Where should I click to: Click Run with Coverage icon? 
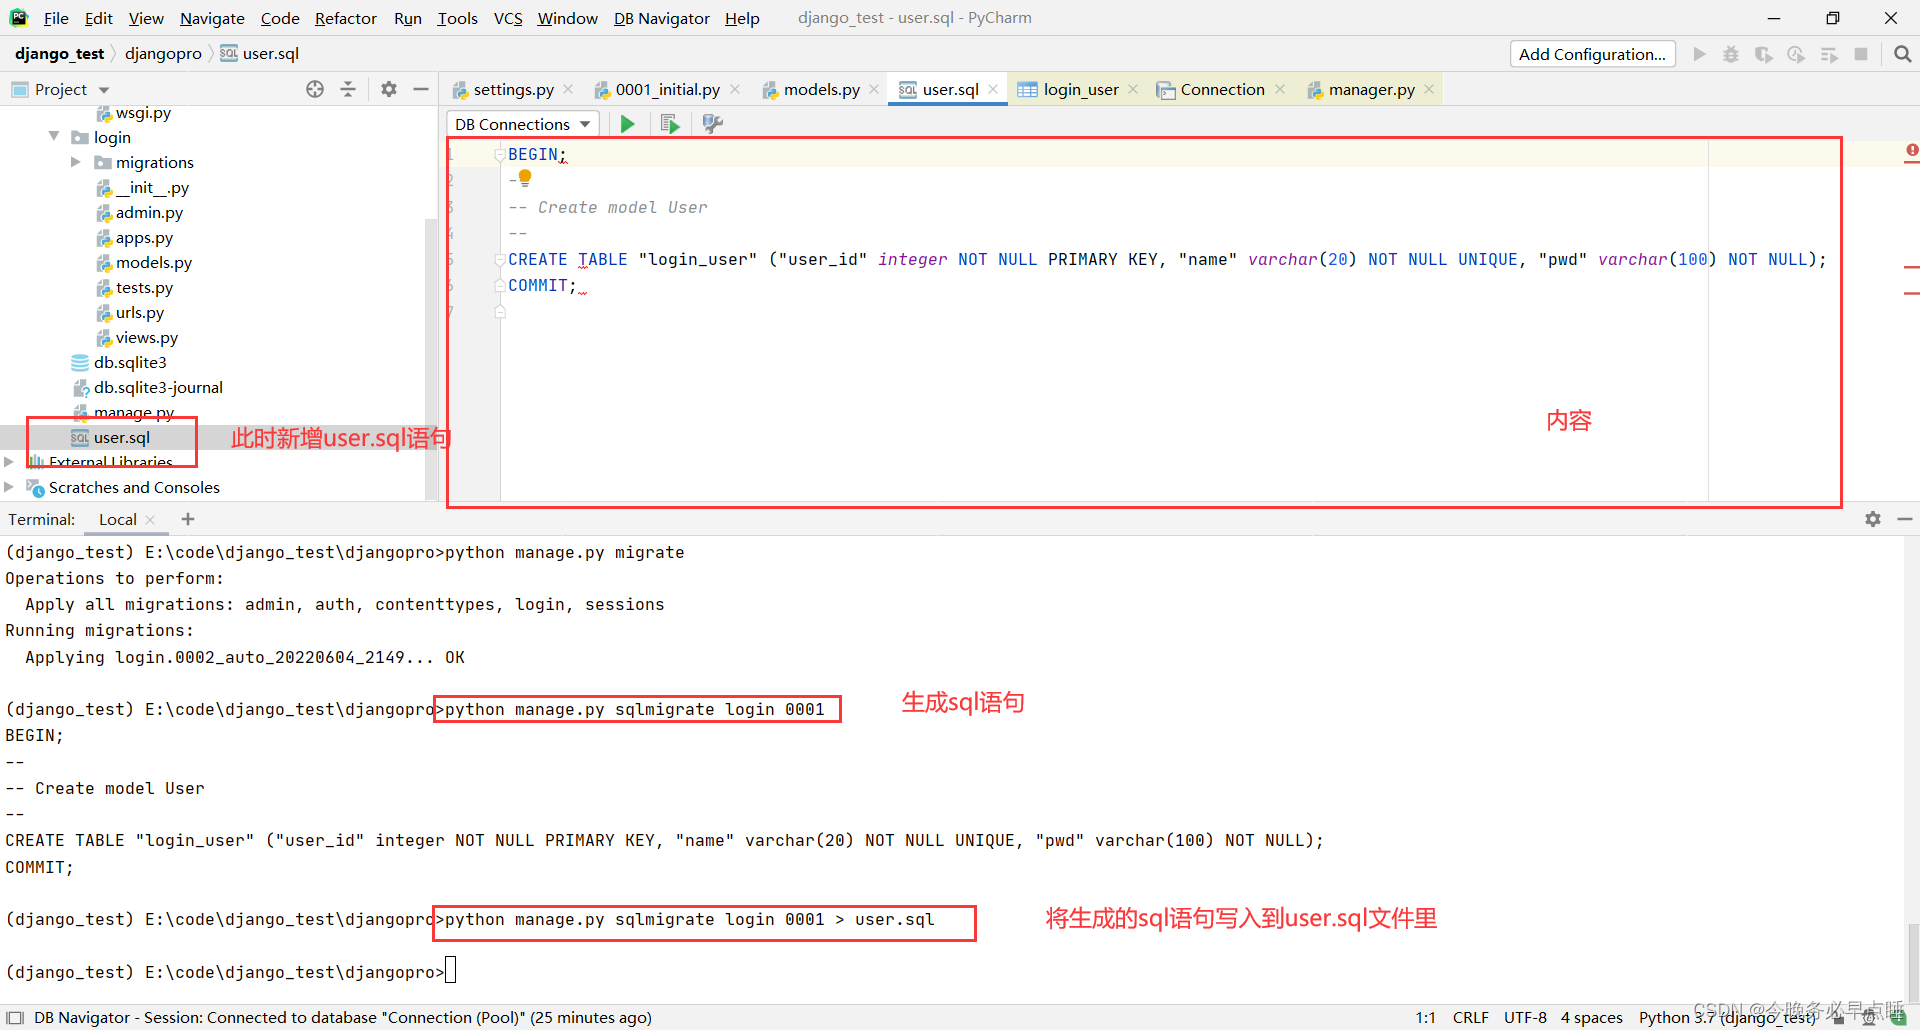tap(1764, 54)
